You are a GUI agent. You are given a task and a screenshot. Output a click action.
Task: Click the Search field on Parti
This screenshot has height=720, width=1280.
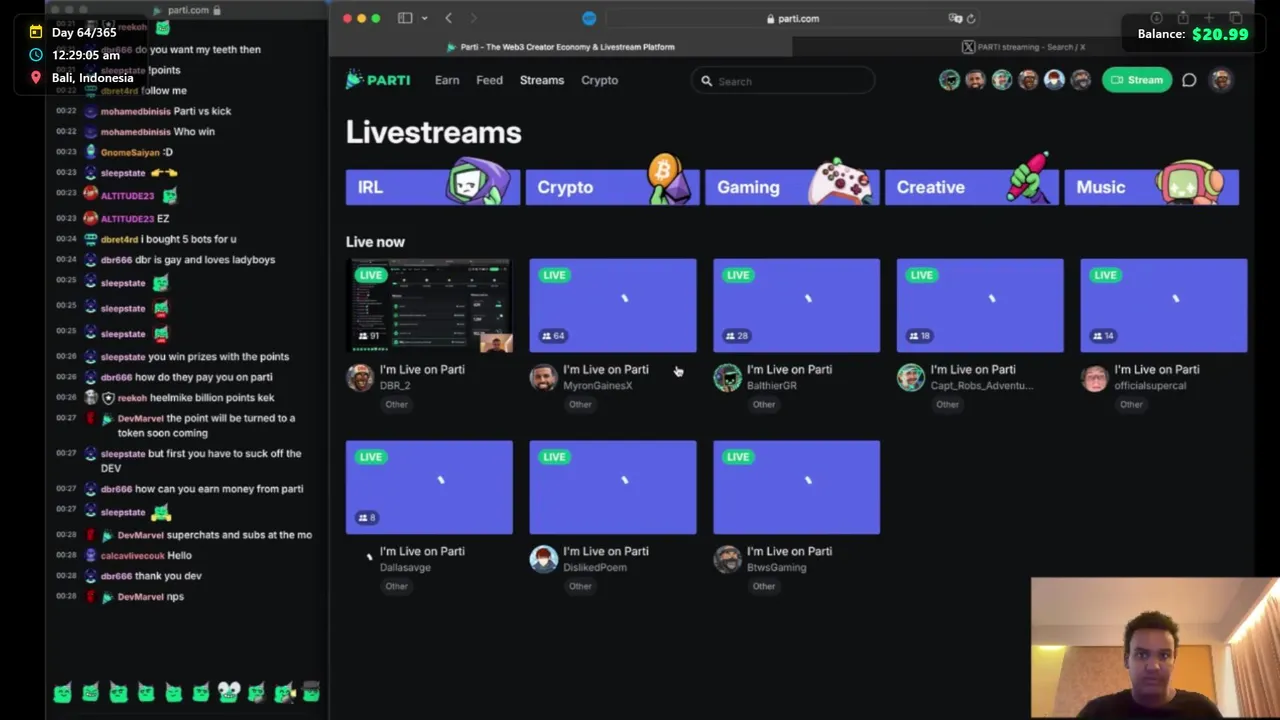coord(784,81)
